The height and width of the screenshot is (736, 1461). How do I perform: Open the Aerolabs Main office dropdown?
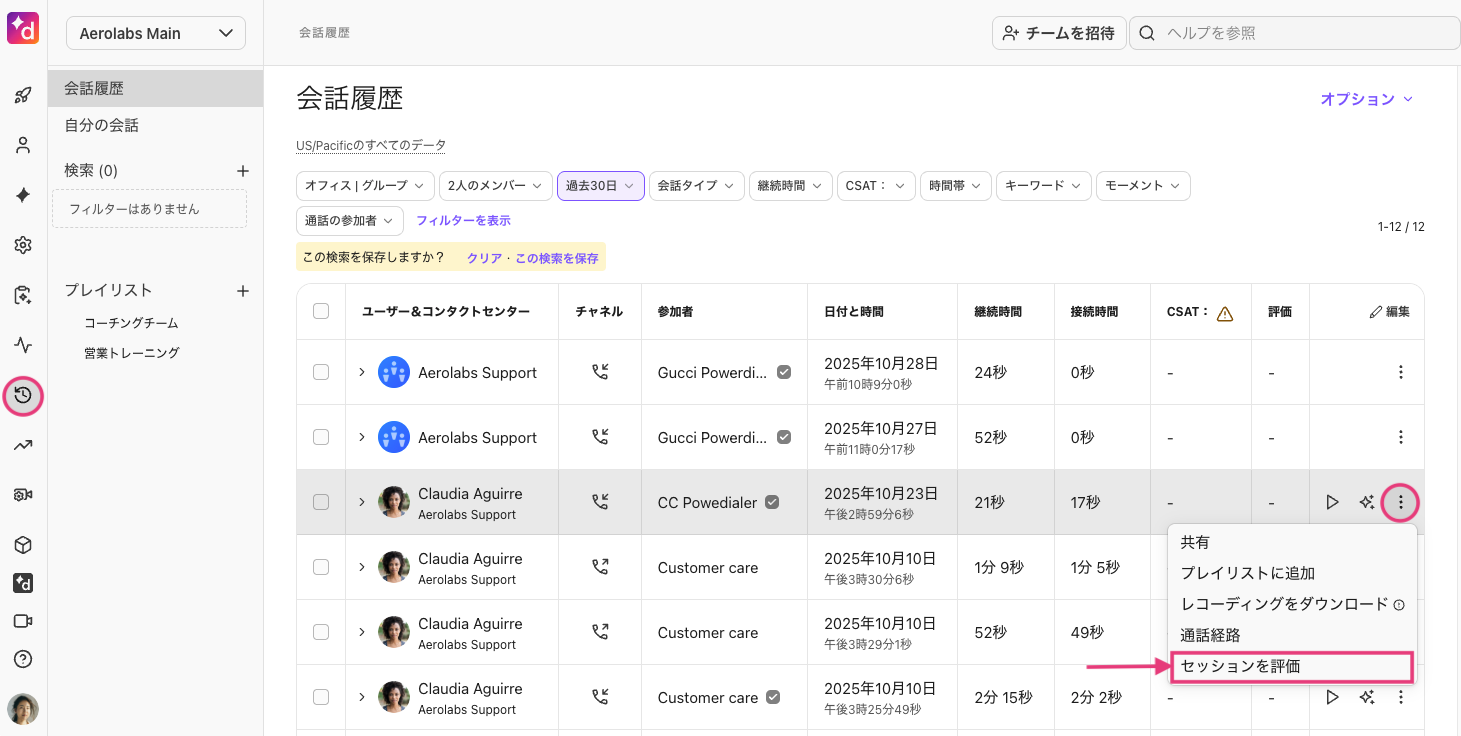[156, 33]
